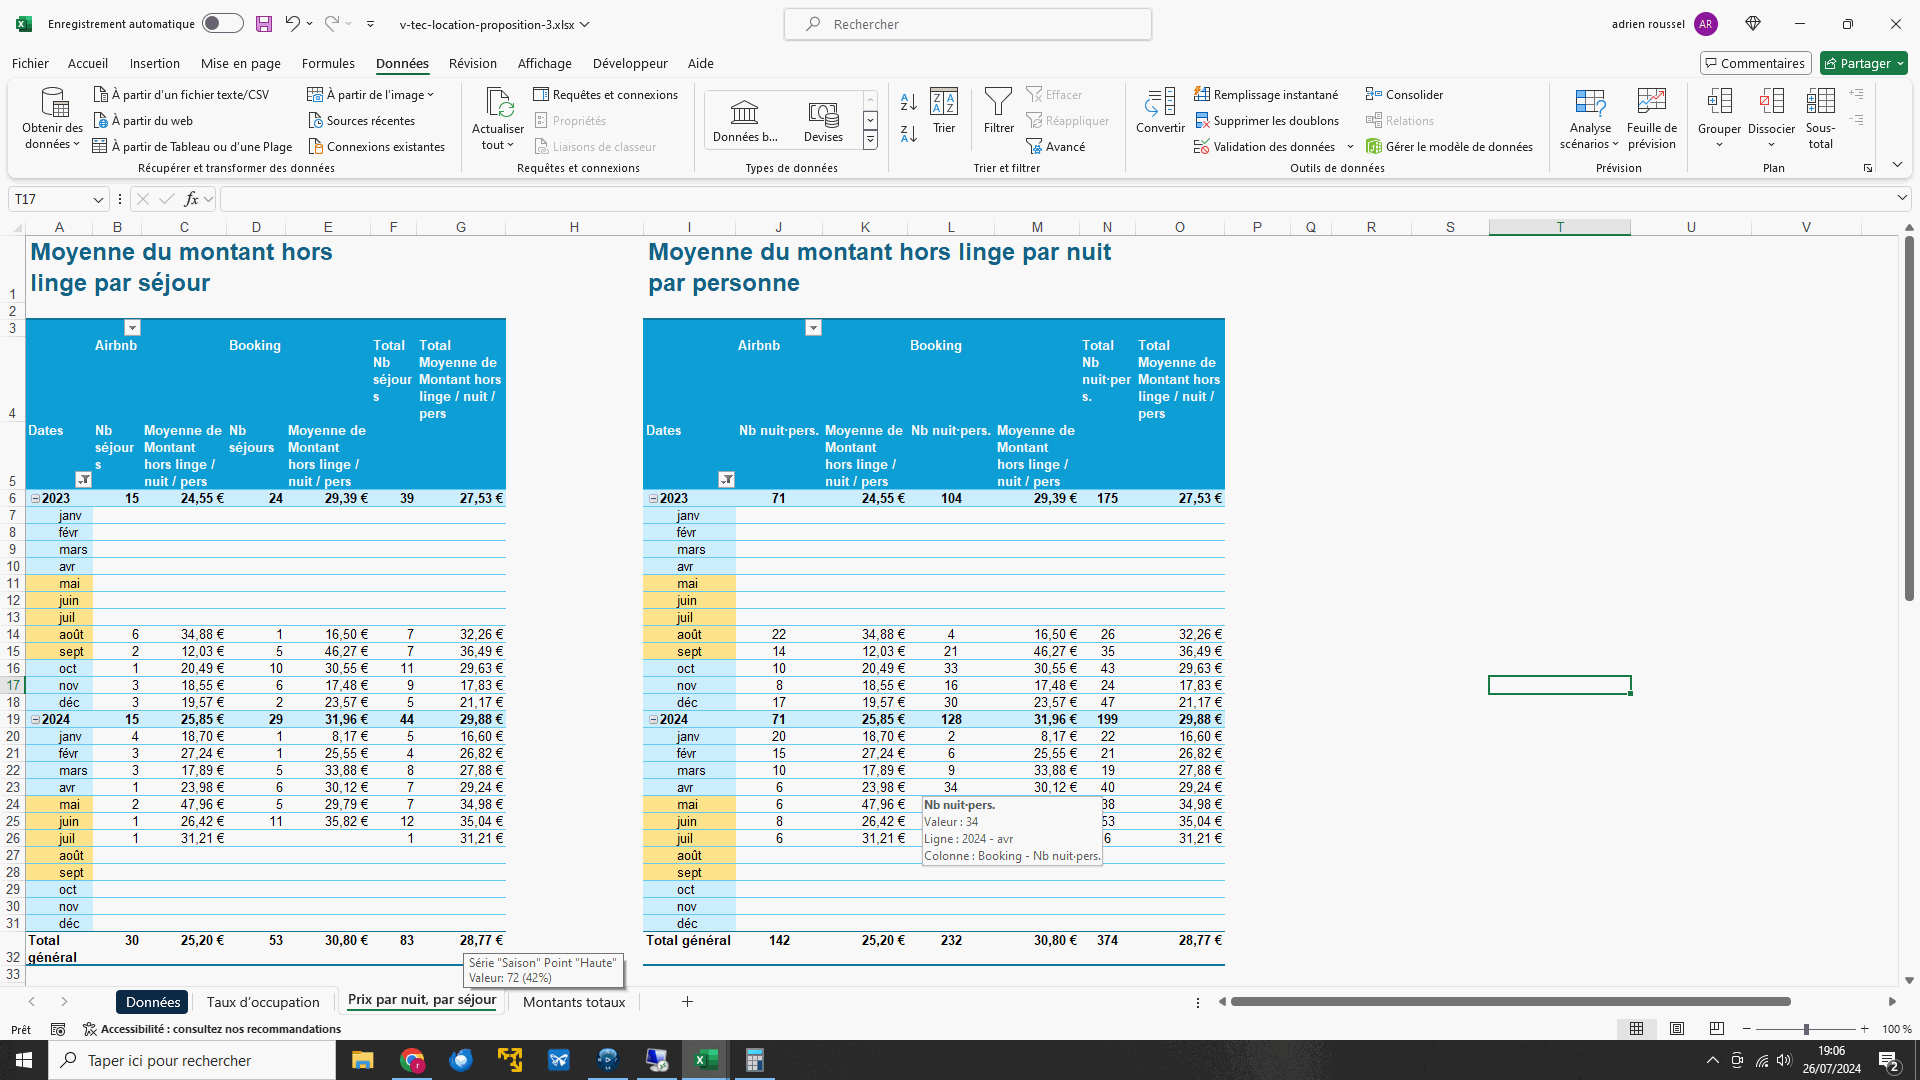Collapse the 2024 group in right pivot
This screenshot has height=1080, width=1920.
pos(654,719)
